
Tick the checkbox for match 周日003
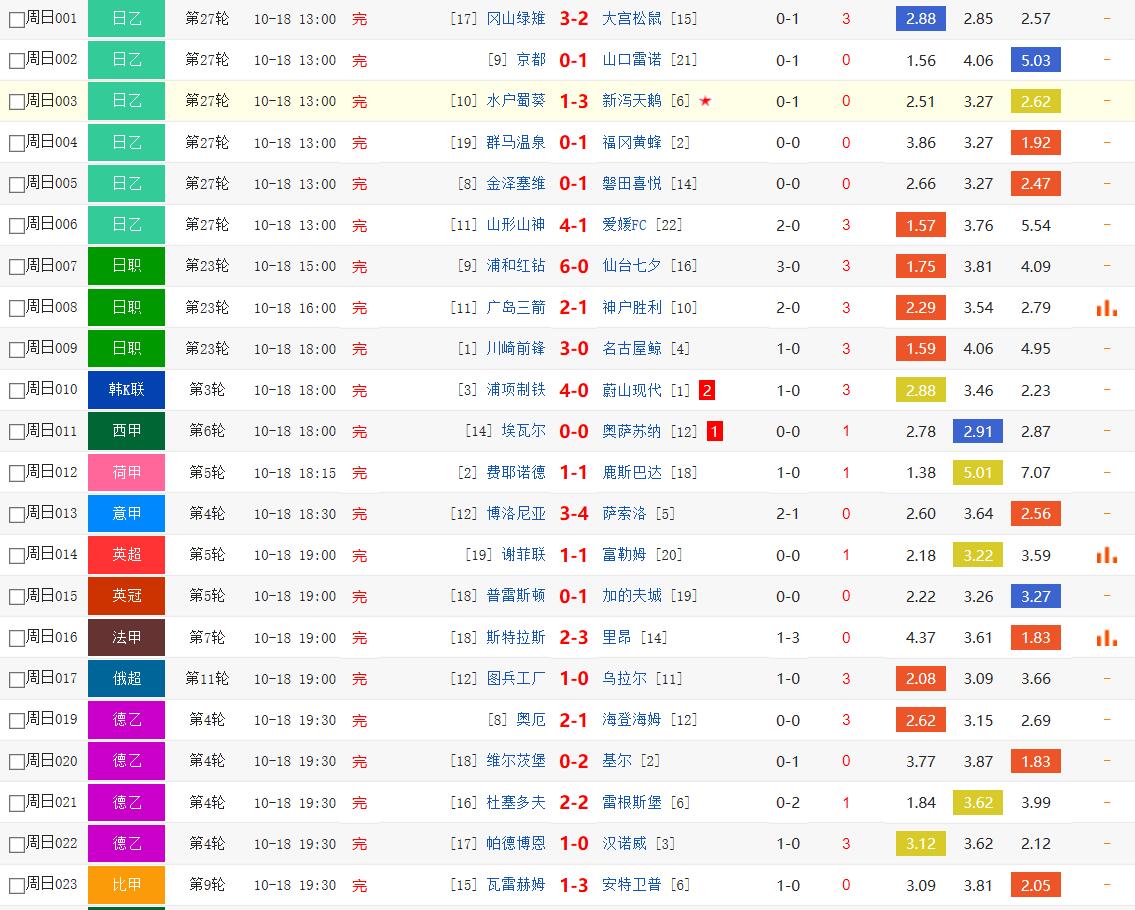coord(17,102)
